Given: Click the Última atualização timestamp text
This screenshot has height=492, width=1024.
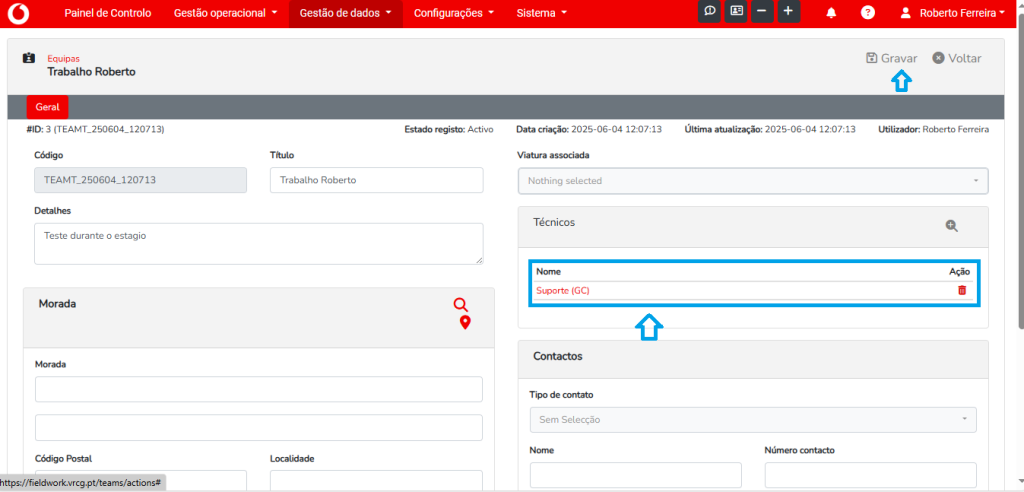Looking at the screenshot, I should click(770, 129).
